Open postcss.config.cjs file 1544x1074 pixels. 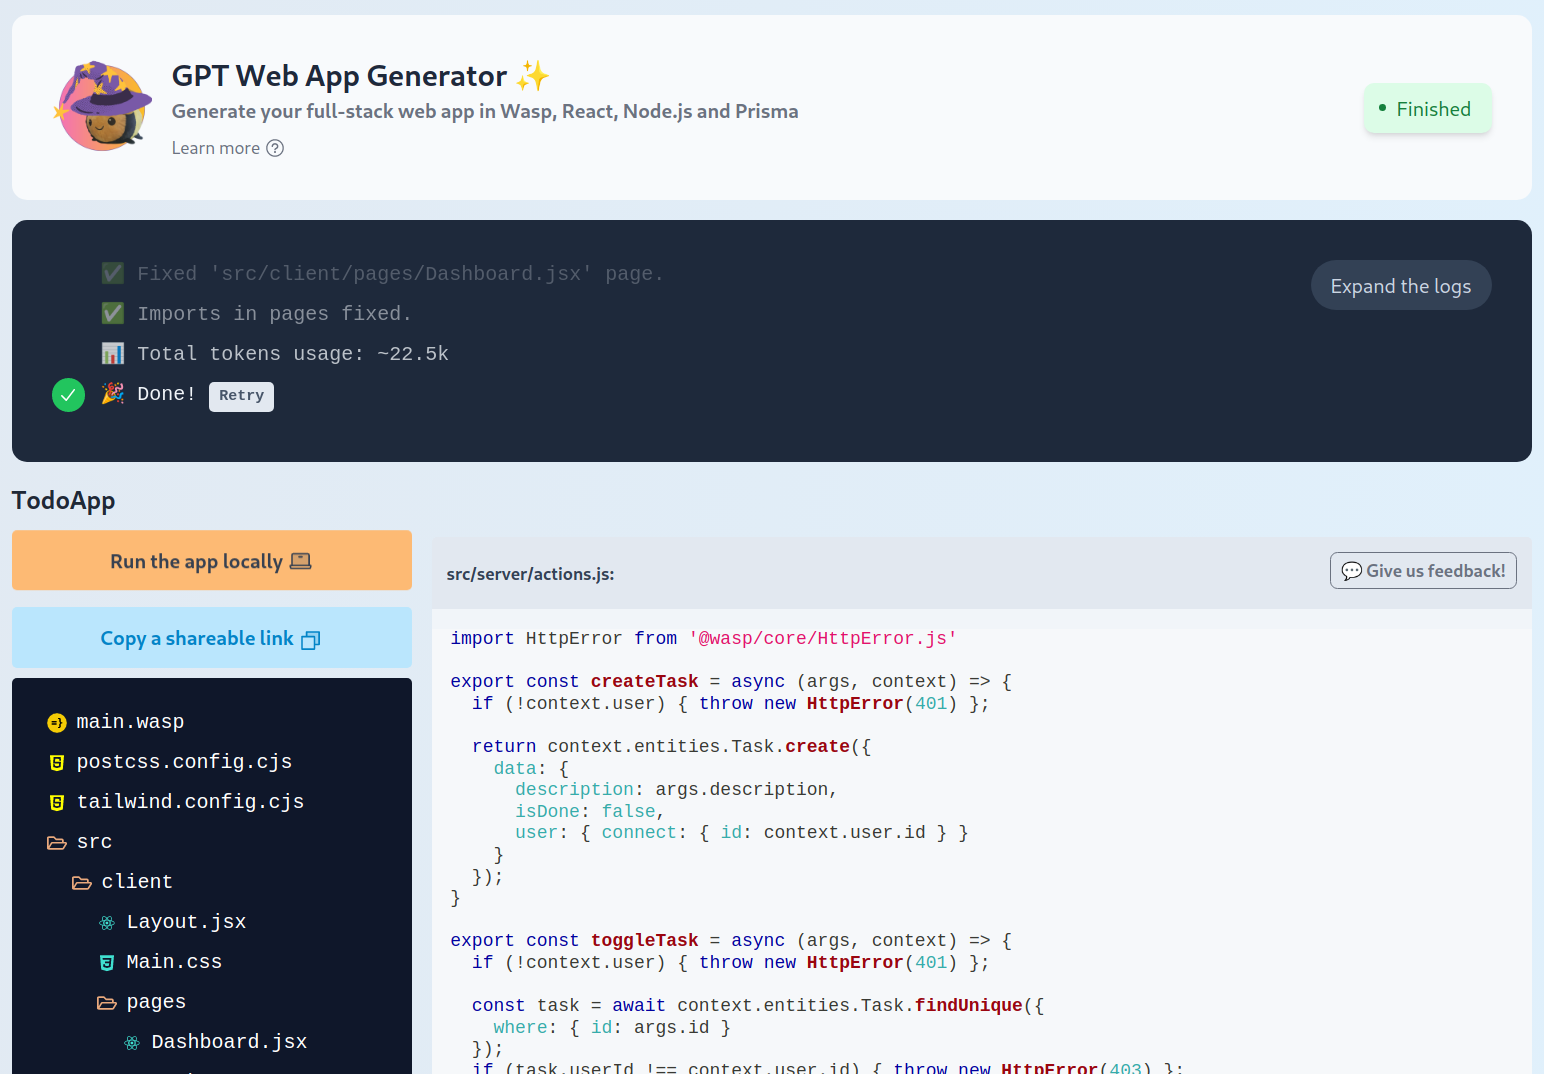pos(184,762)
